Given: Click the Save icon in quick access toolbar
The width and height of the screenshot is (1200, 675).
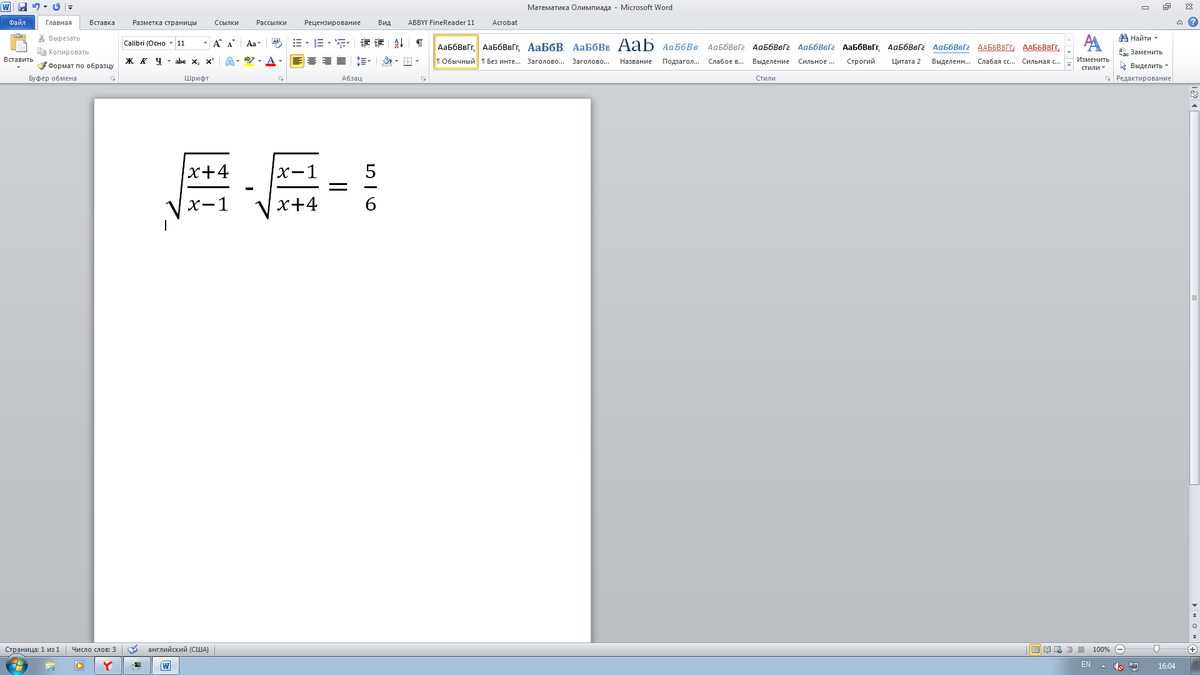Looking at the screenshot, I should (x=20, y=7).
